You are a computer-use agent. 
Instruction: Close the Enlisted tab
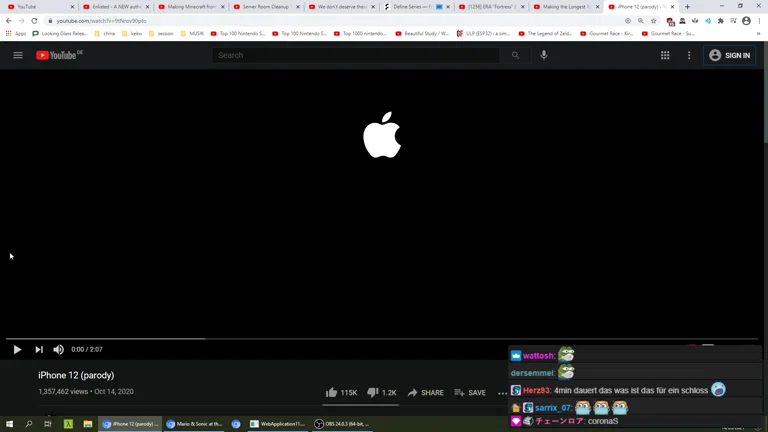coord(147,7)
